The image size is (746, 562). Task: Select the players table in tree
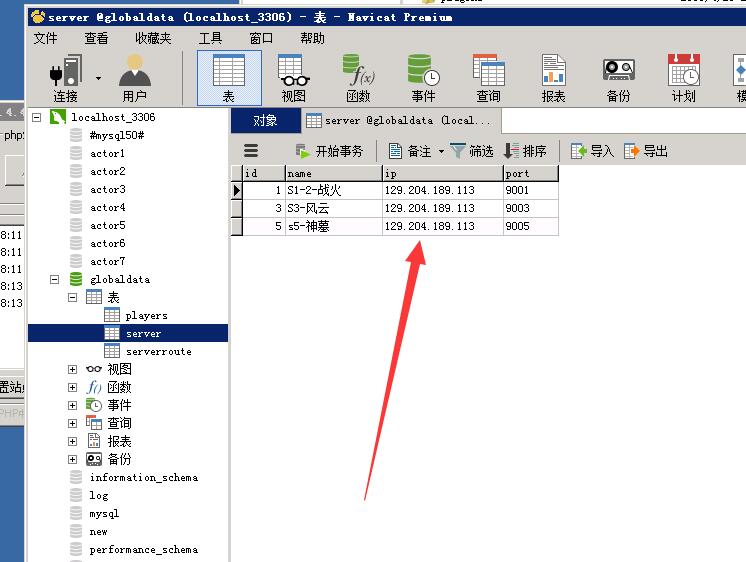(146, 315)
